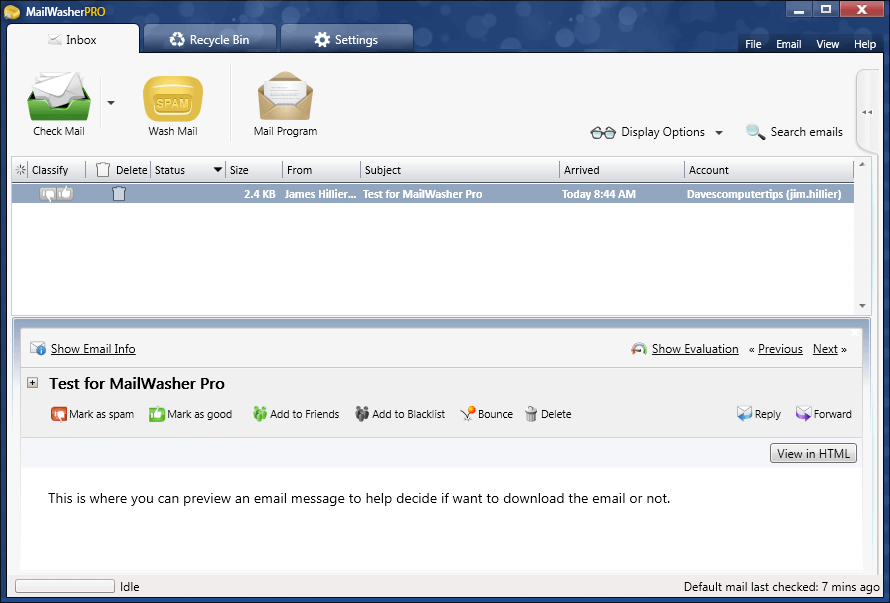Close the preview pane with X
The height and width of the screenshot is (603, 890).
pyautogui.click(x=855, y=333)
